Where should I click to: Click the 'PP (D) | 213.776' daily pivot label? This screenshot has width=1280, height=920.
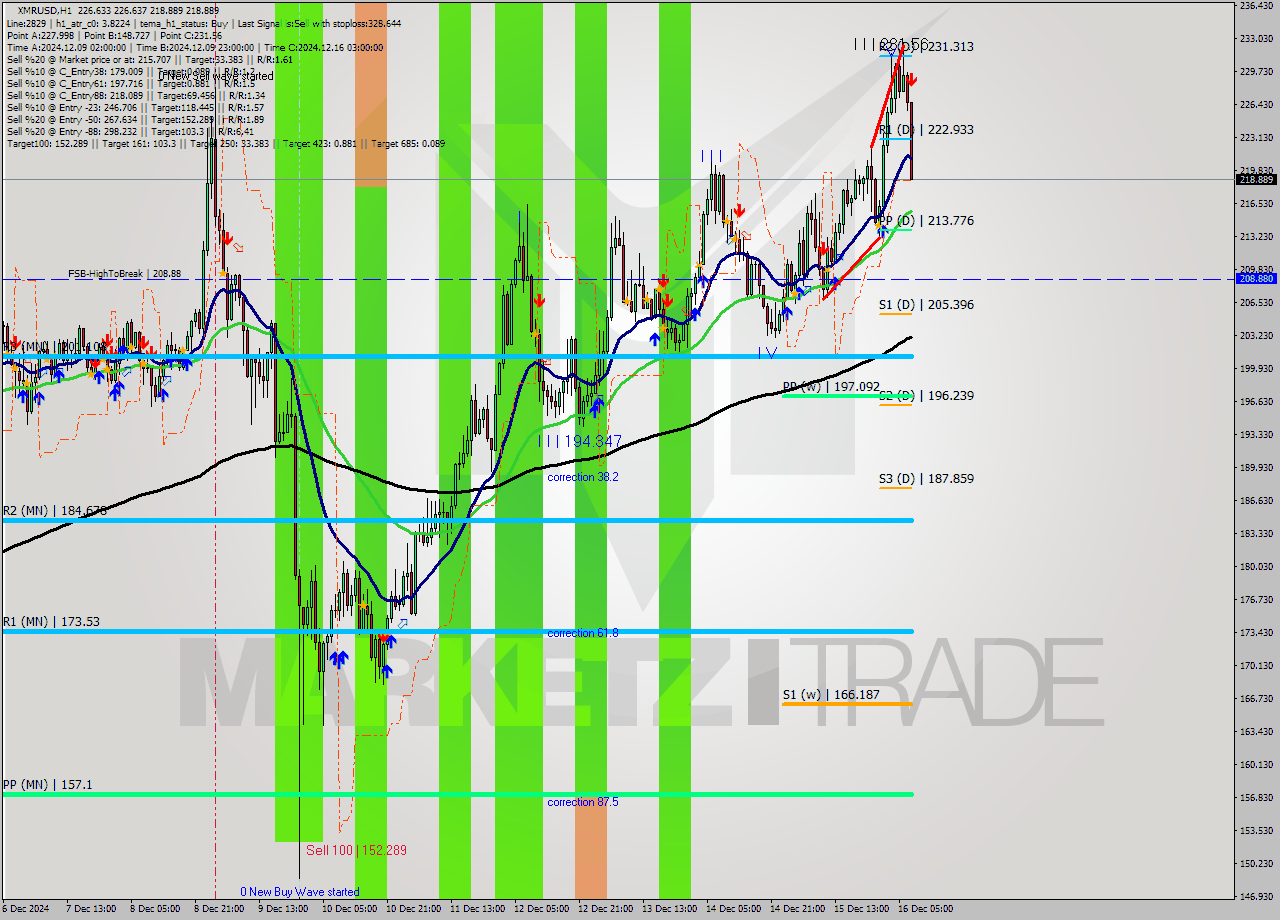click(x=926, y=221)
